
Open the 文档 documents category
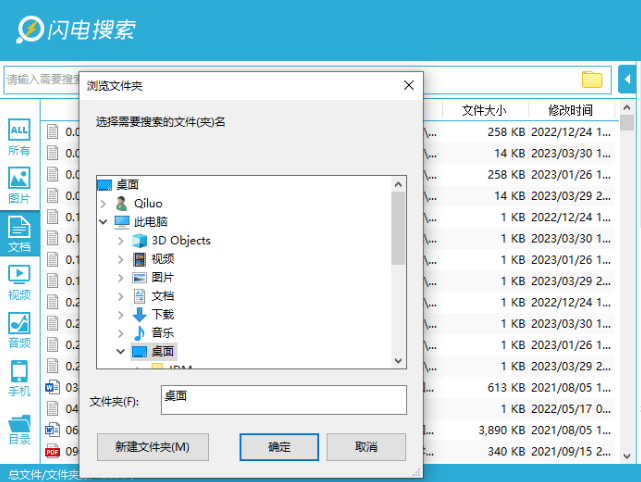(x=19, y=234)
